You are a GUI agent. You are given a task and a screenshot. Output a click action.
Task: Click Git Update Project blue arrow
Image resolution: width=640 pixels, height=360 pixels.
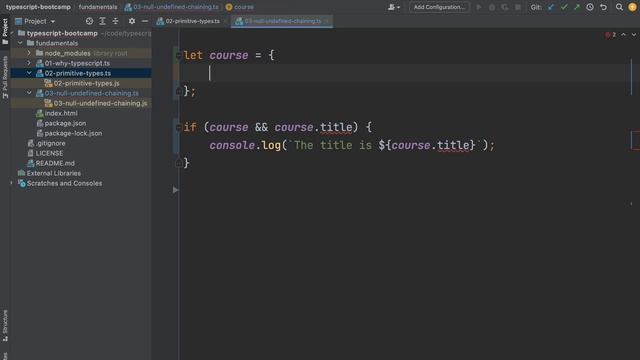[551, 7]
